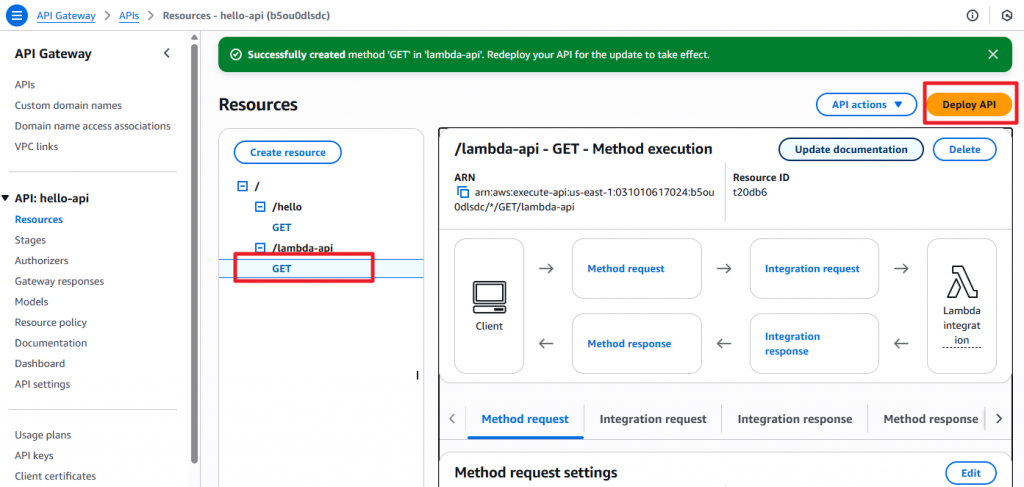The height and width of the screenshot is (487, 1024).
Task: Collapse the /lambda-api resource node
Action: pos(261,248)
